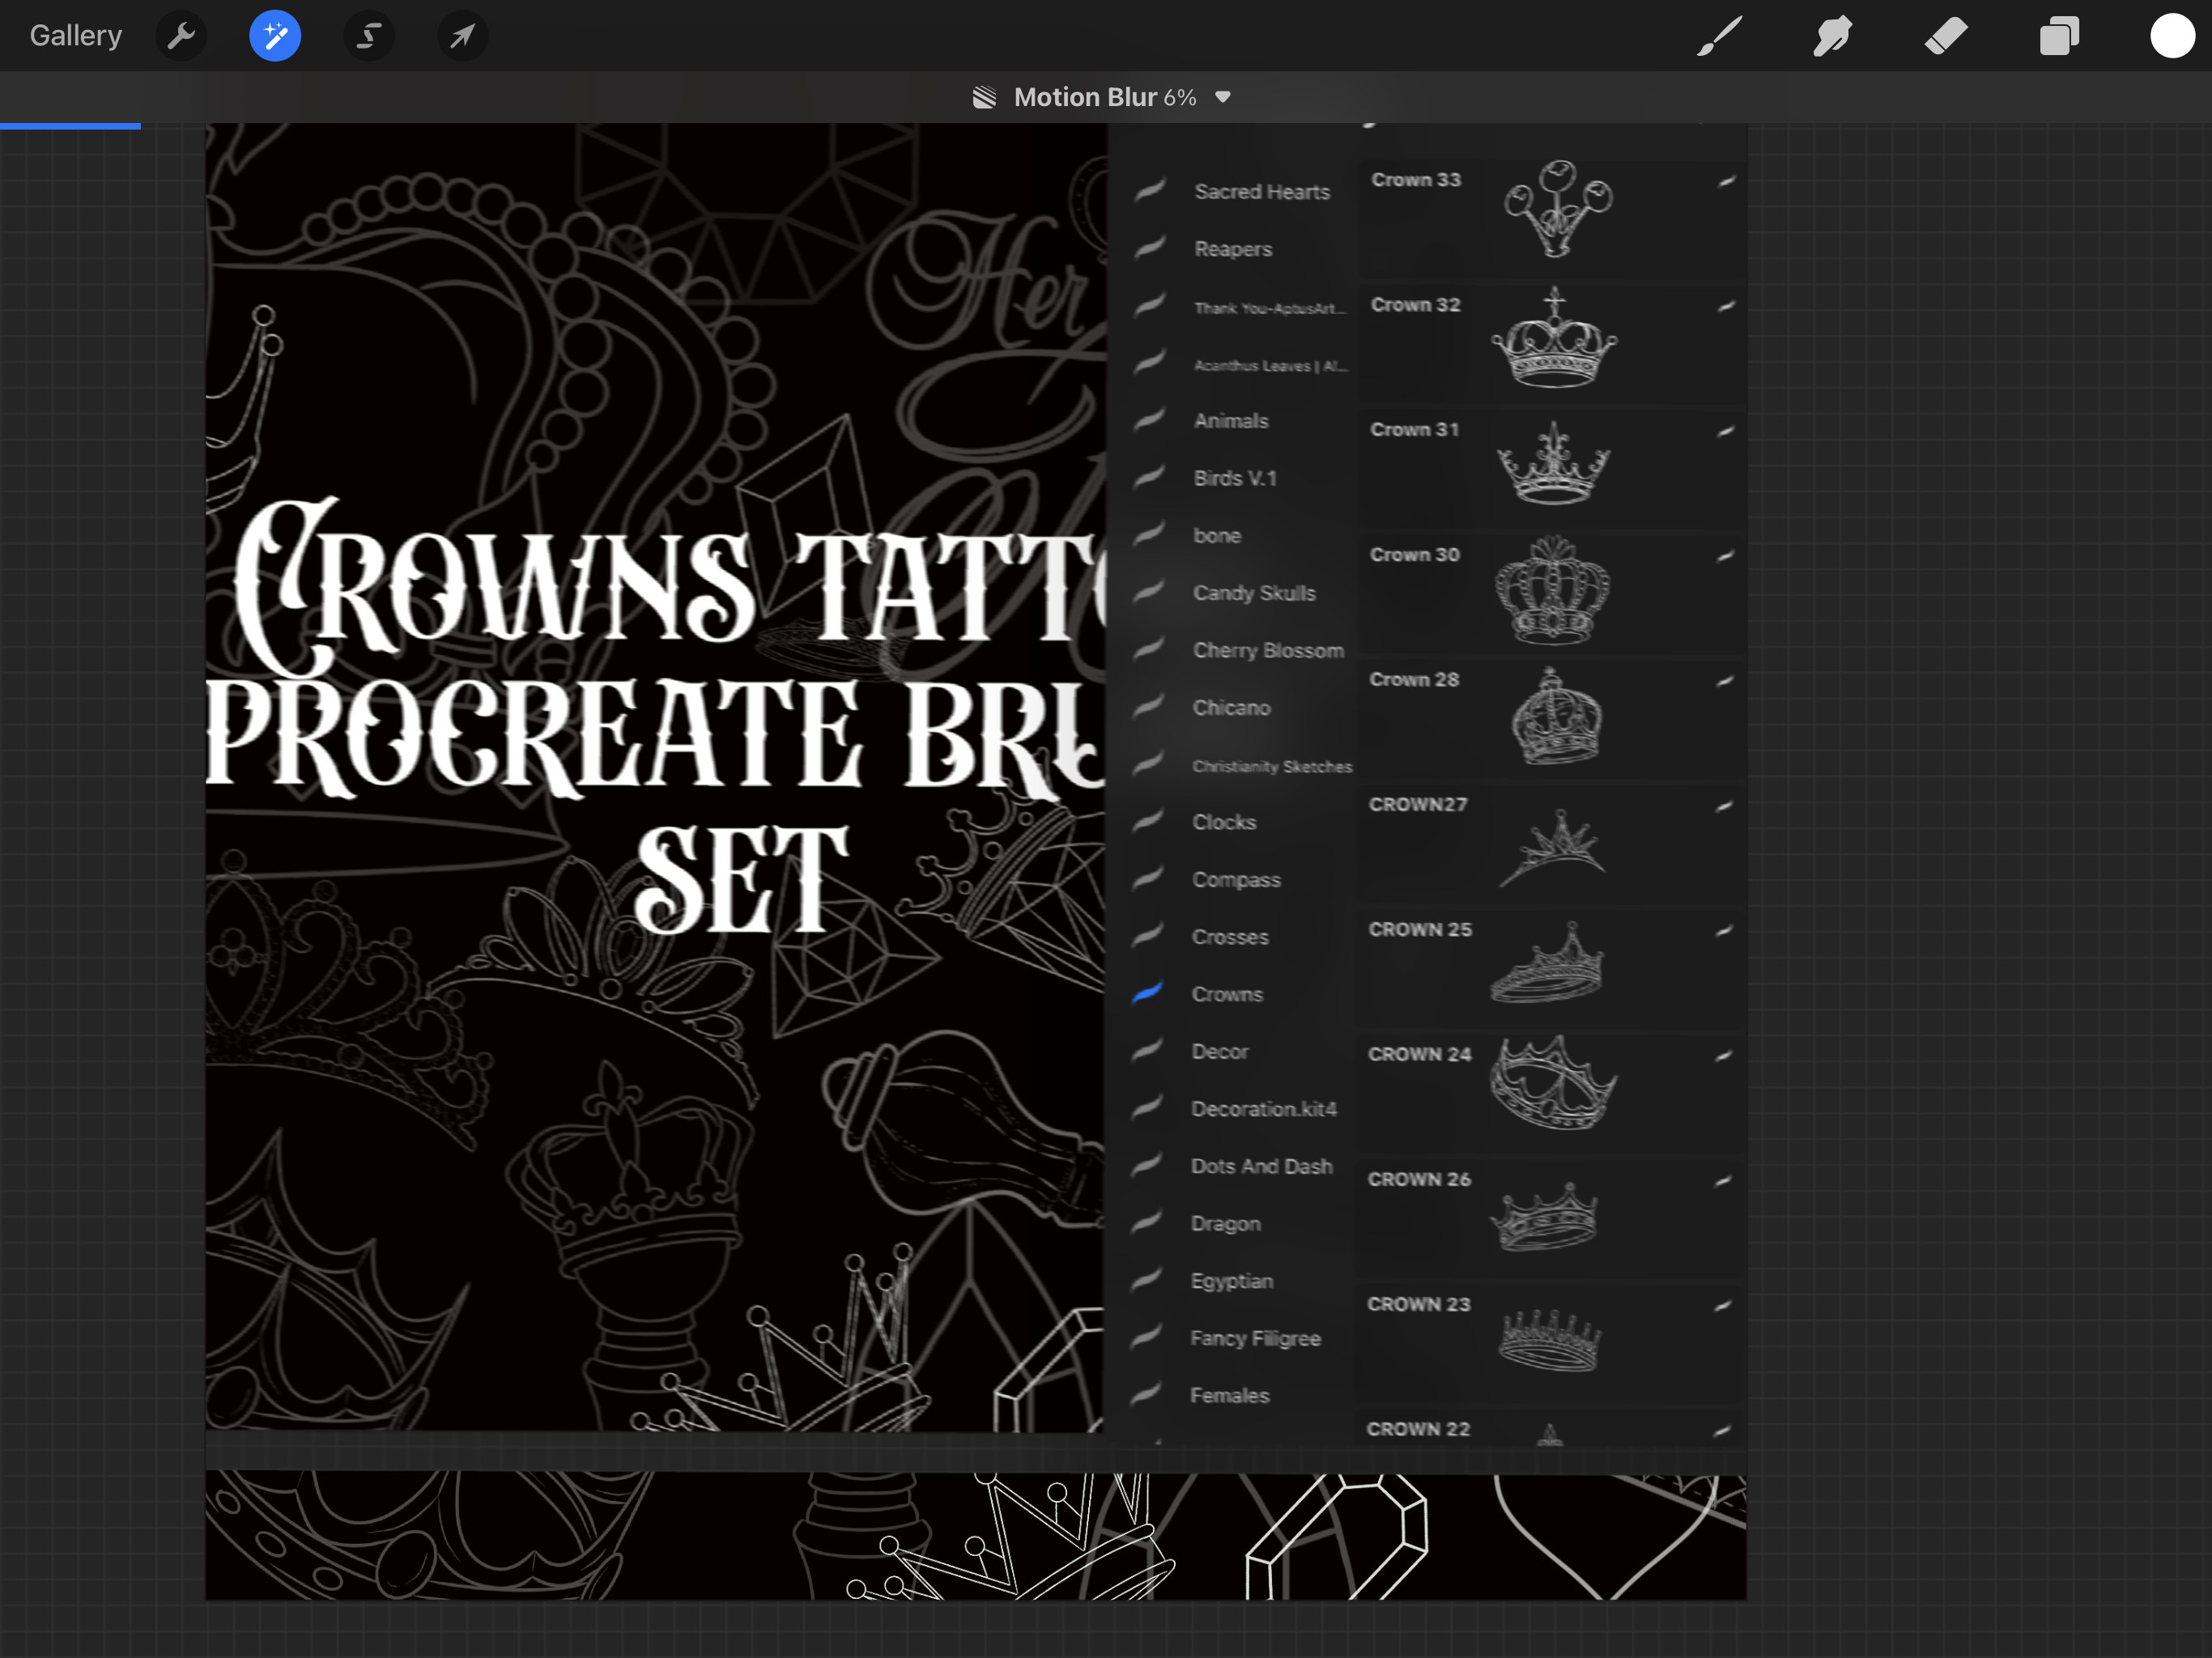Click Fancy Filigree in the brush list
This screenshot has width=2212, height=1658.
[x=1255, y=1338]
